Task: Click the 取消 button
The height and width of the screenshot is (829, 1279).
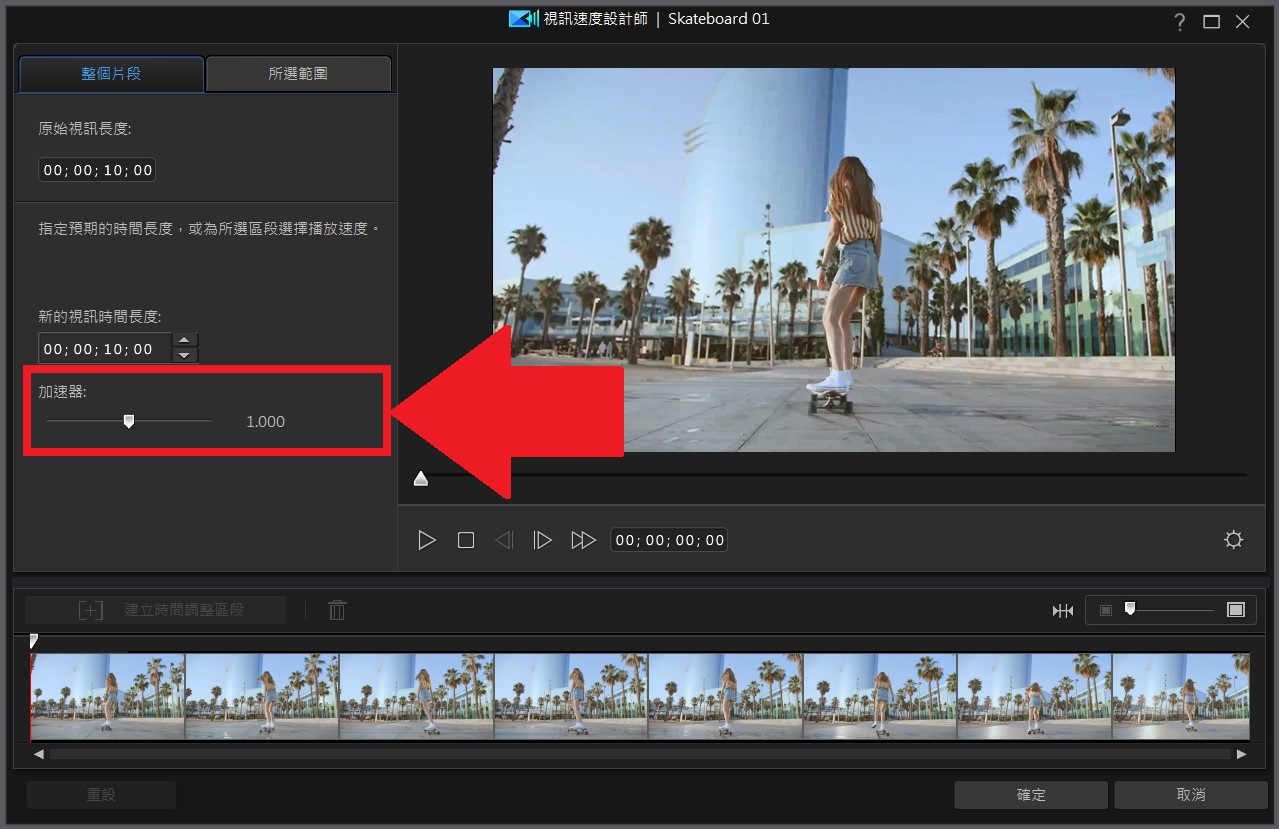Action: [1190, 795]
